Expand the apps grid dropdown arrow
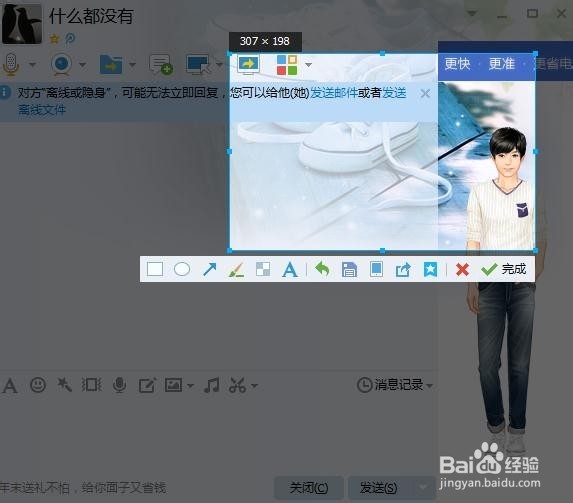The image size is (573, 503). 308,65
